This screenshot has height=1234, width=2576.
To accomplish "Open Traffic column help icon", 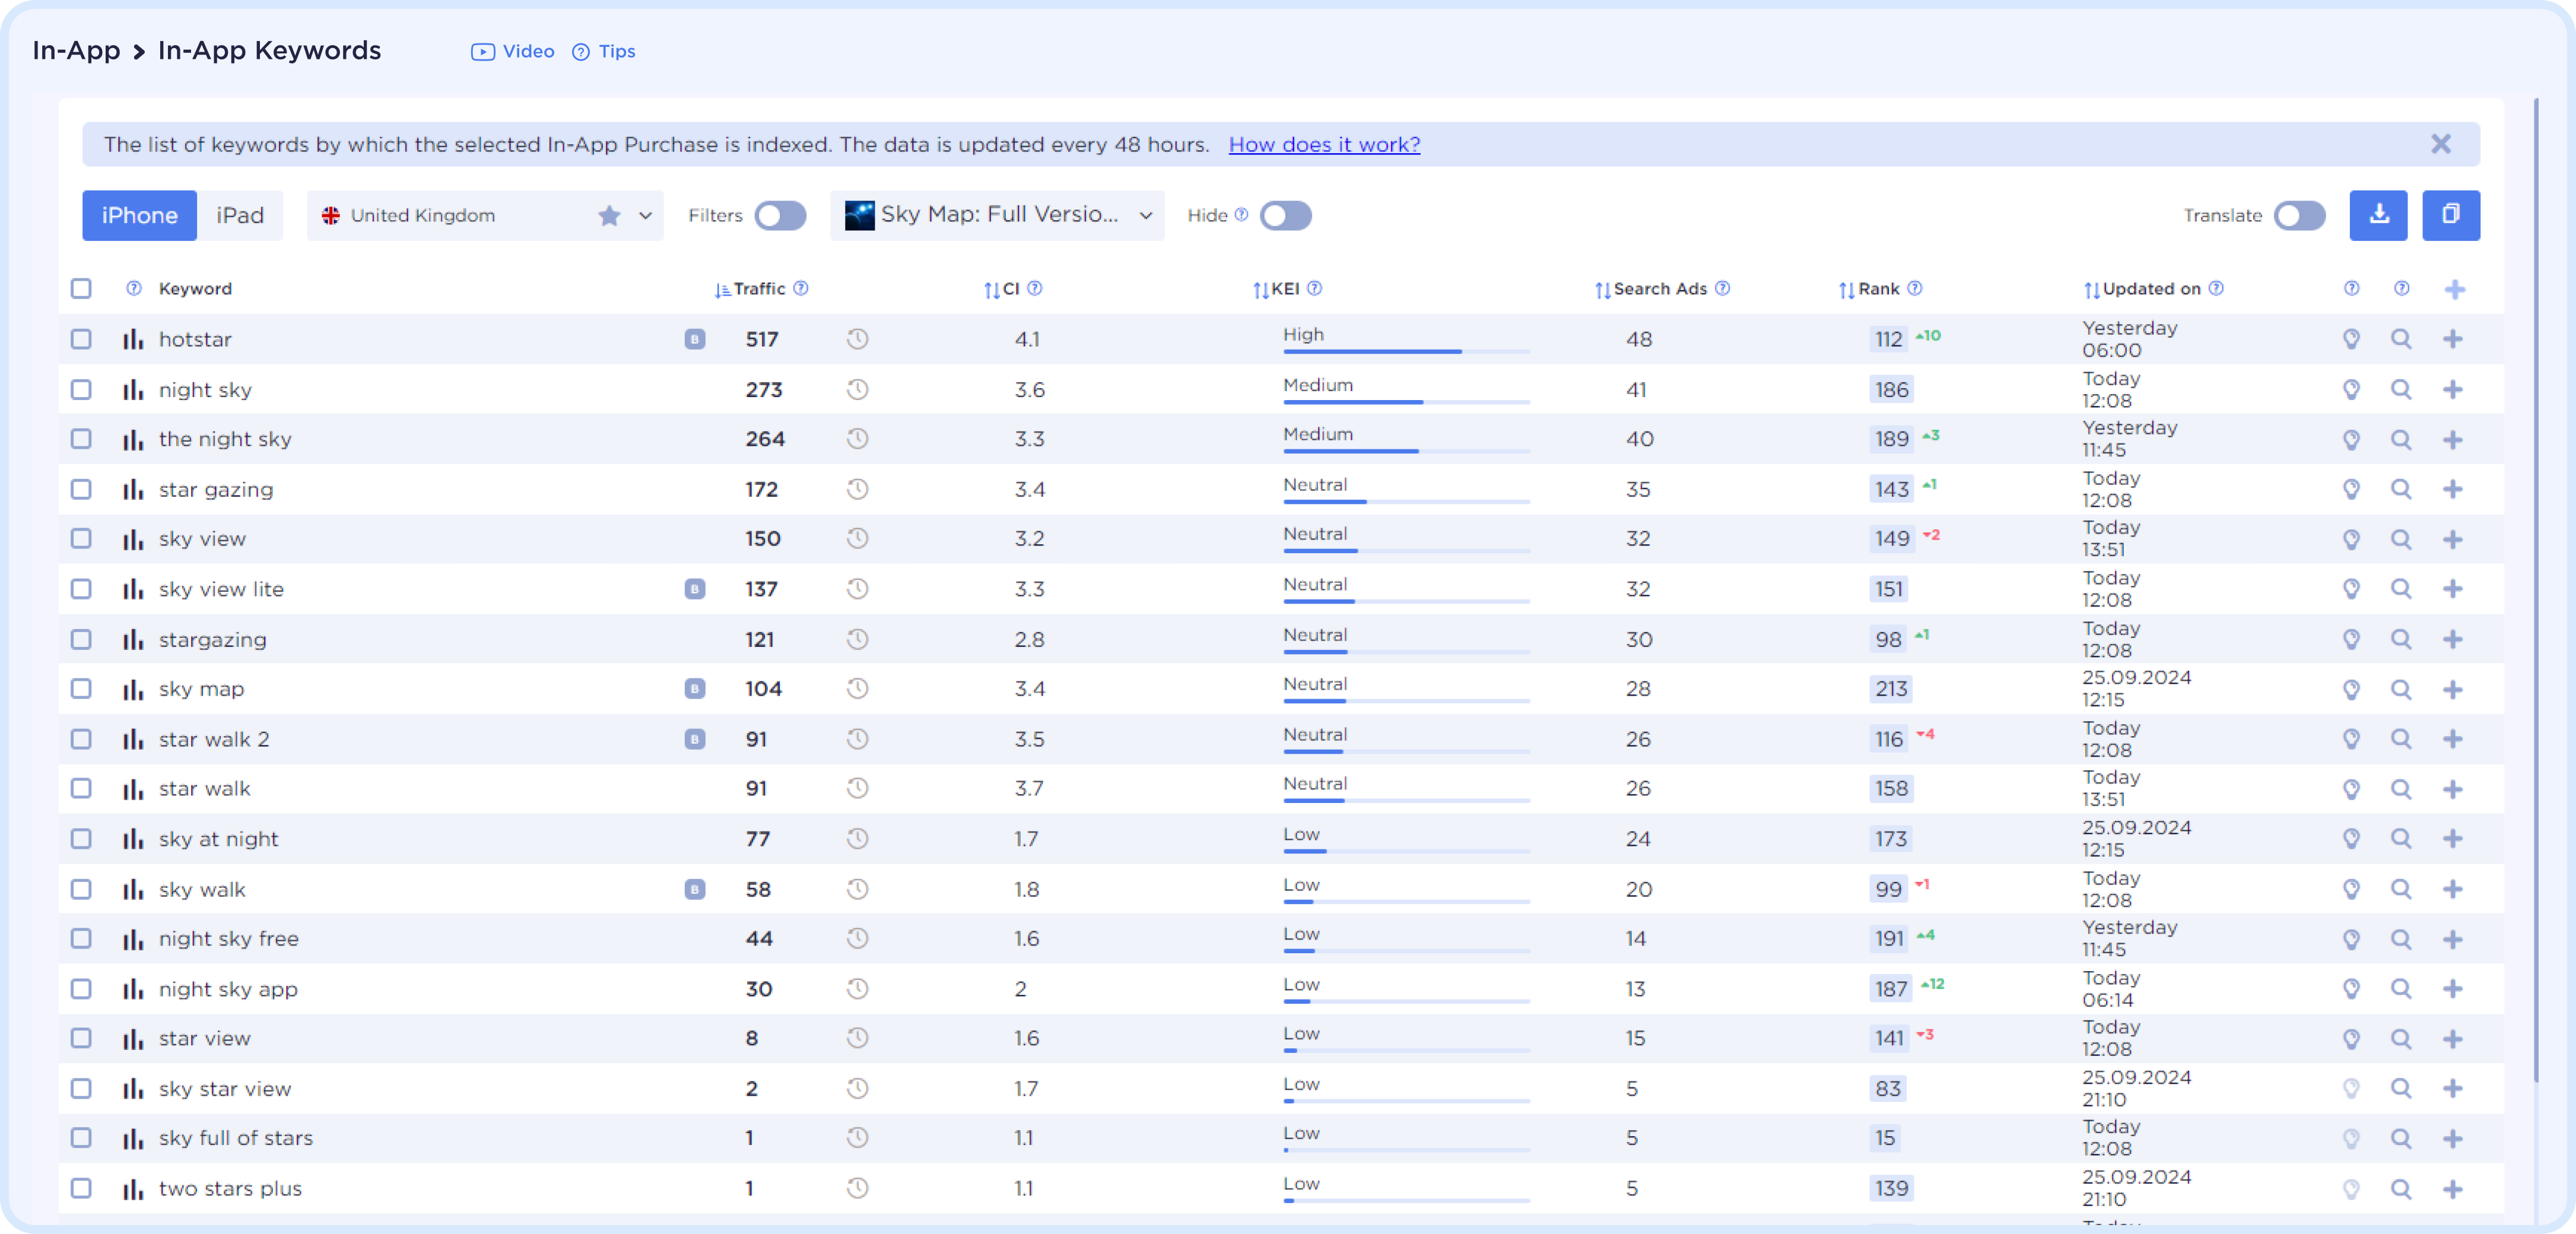I will 801,288.
